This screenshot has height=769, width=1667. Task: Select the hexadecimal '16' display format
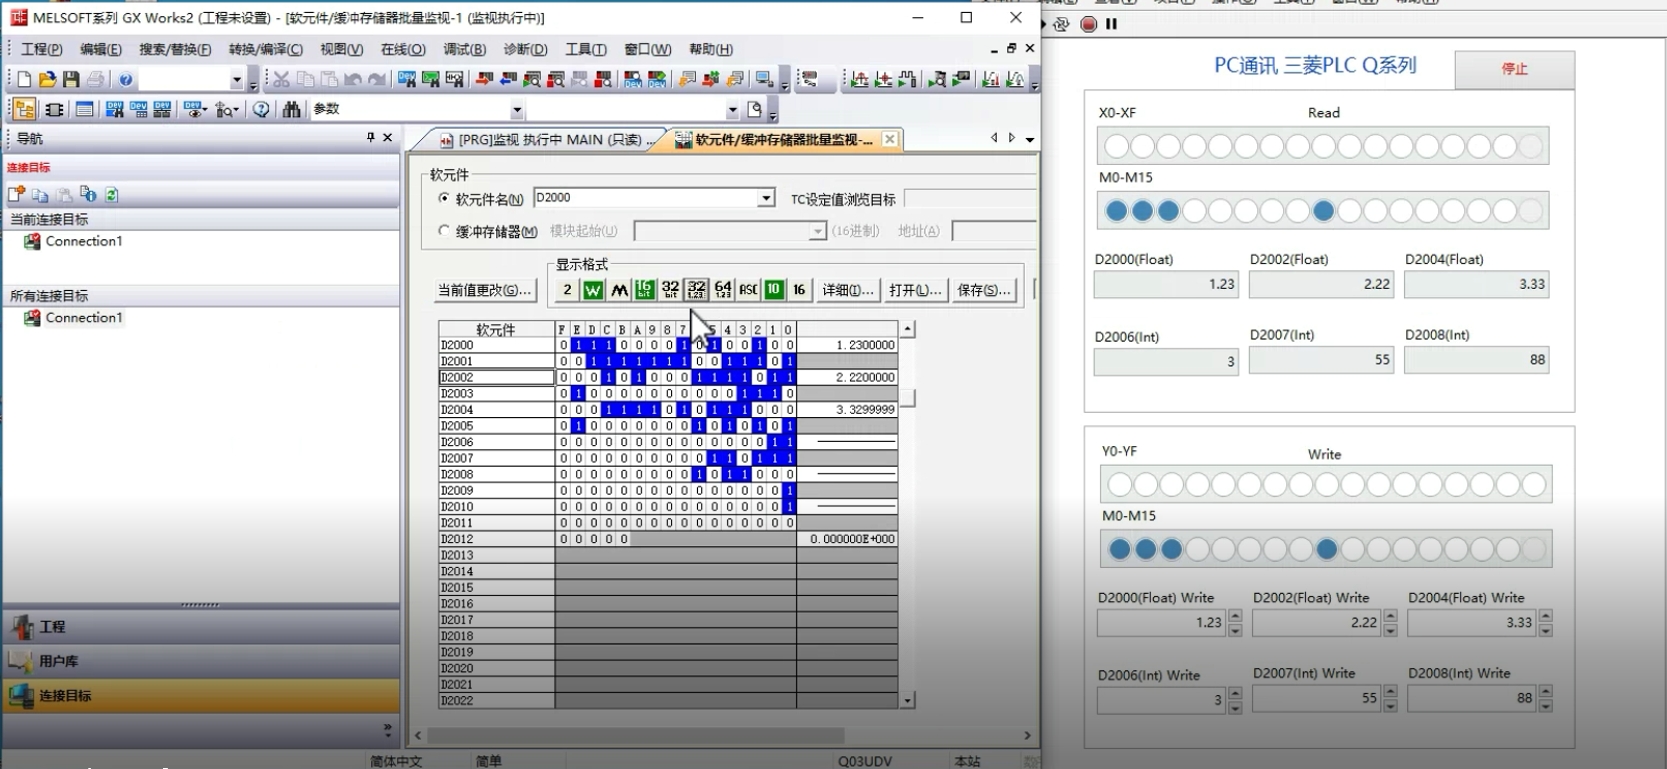tap(799, 290)
